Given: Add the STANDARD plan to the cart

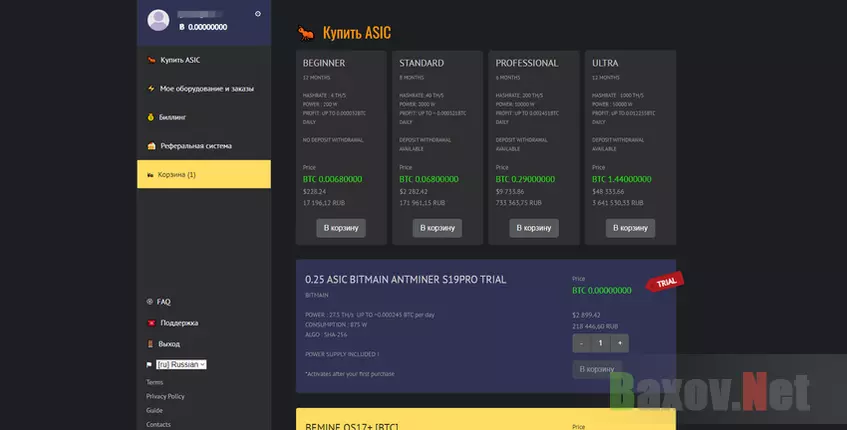Looking at the screenshot, I should [437, 228].
